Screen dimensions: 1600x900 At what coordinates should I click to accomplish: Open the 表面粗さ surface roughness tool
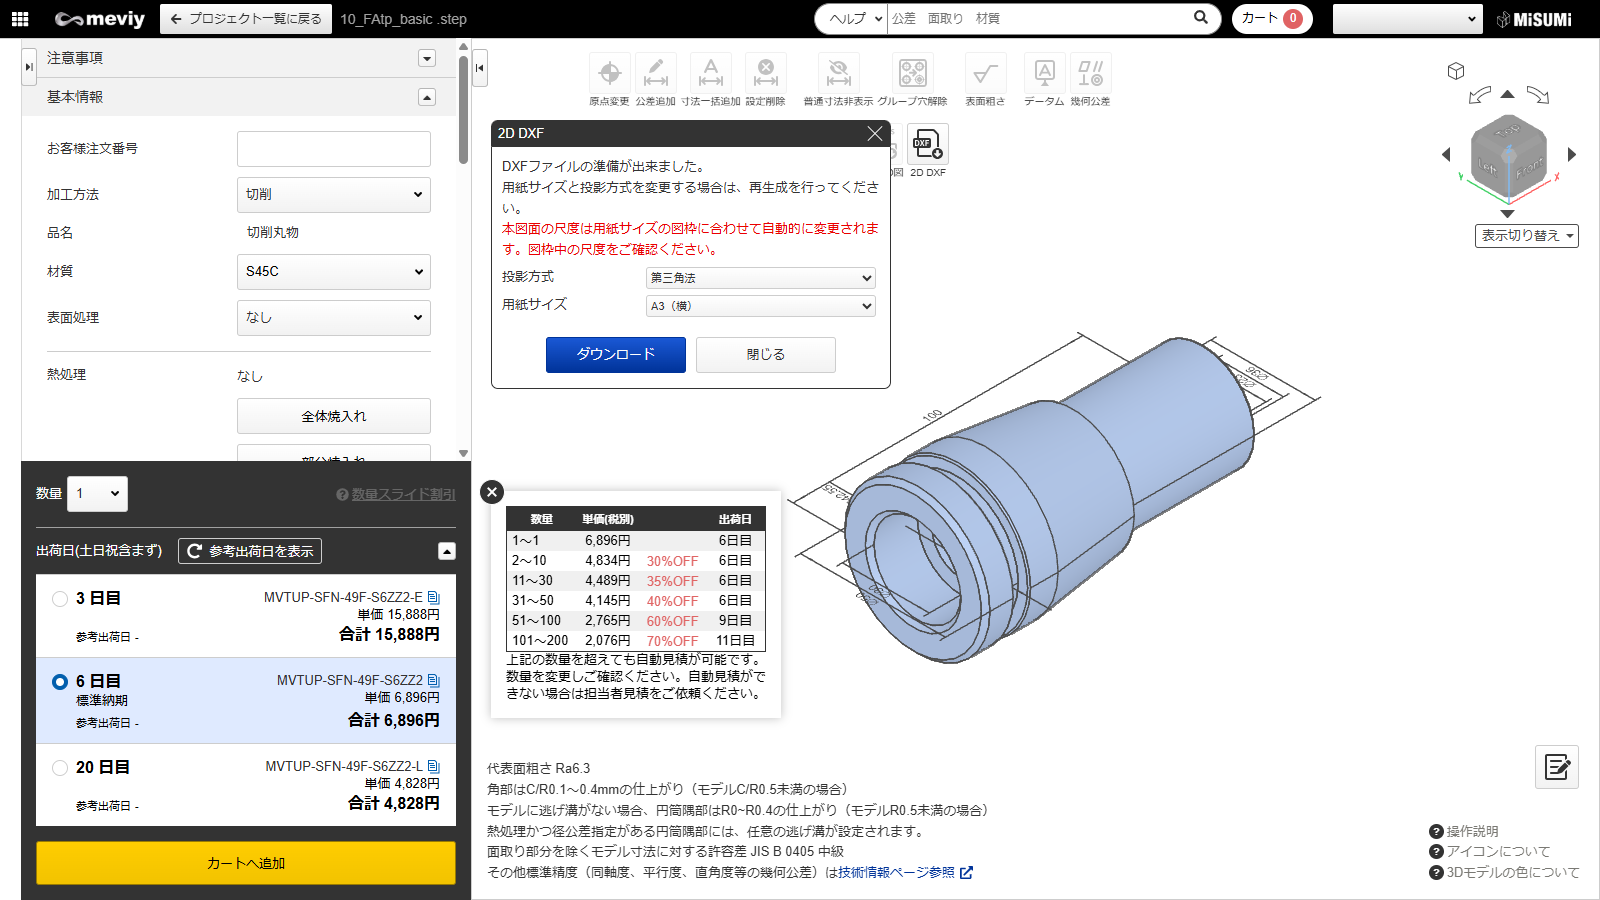pos(985,73)
